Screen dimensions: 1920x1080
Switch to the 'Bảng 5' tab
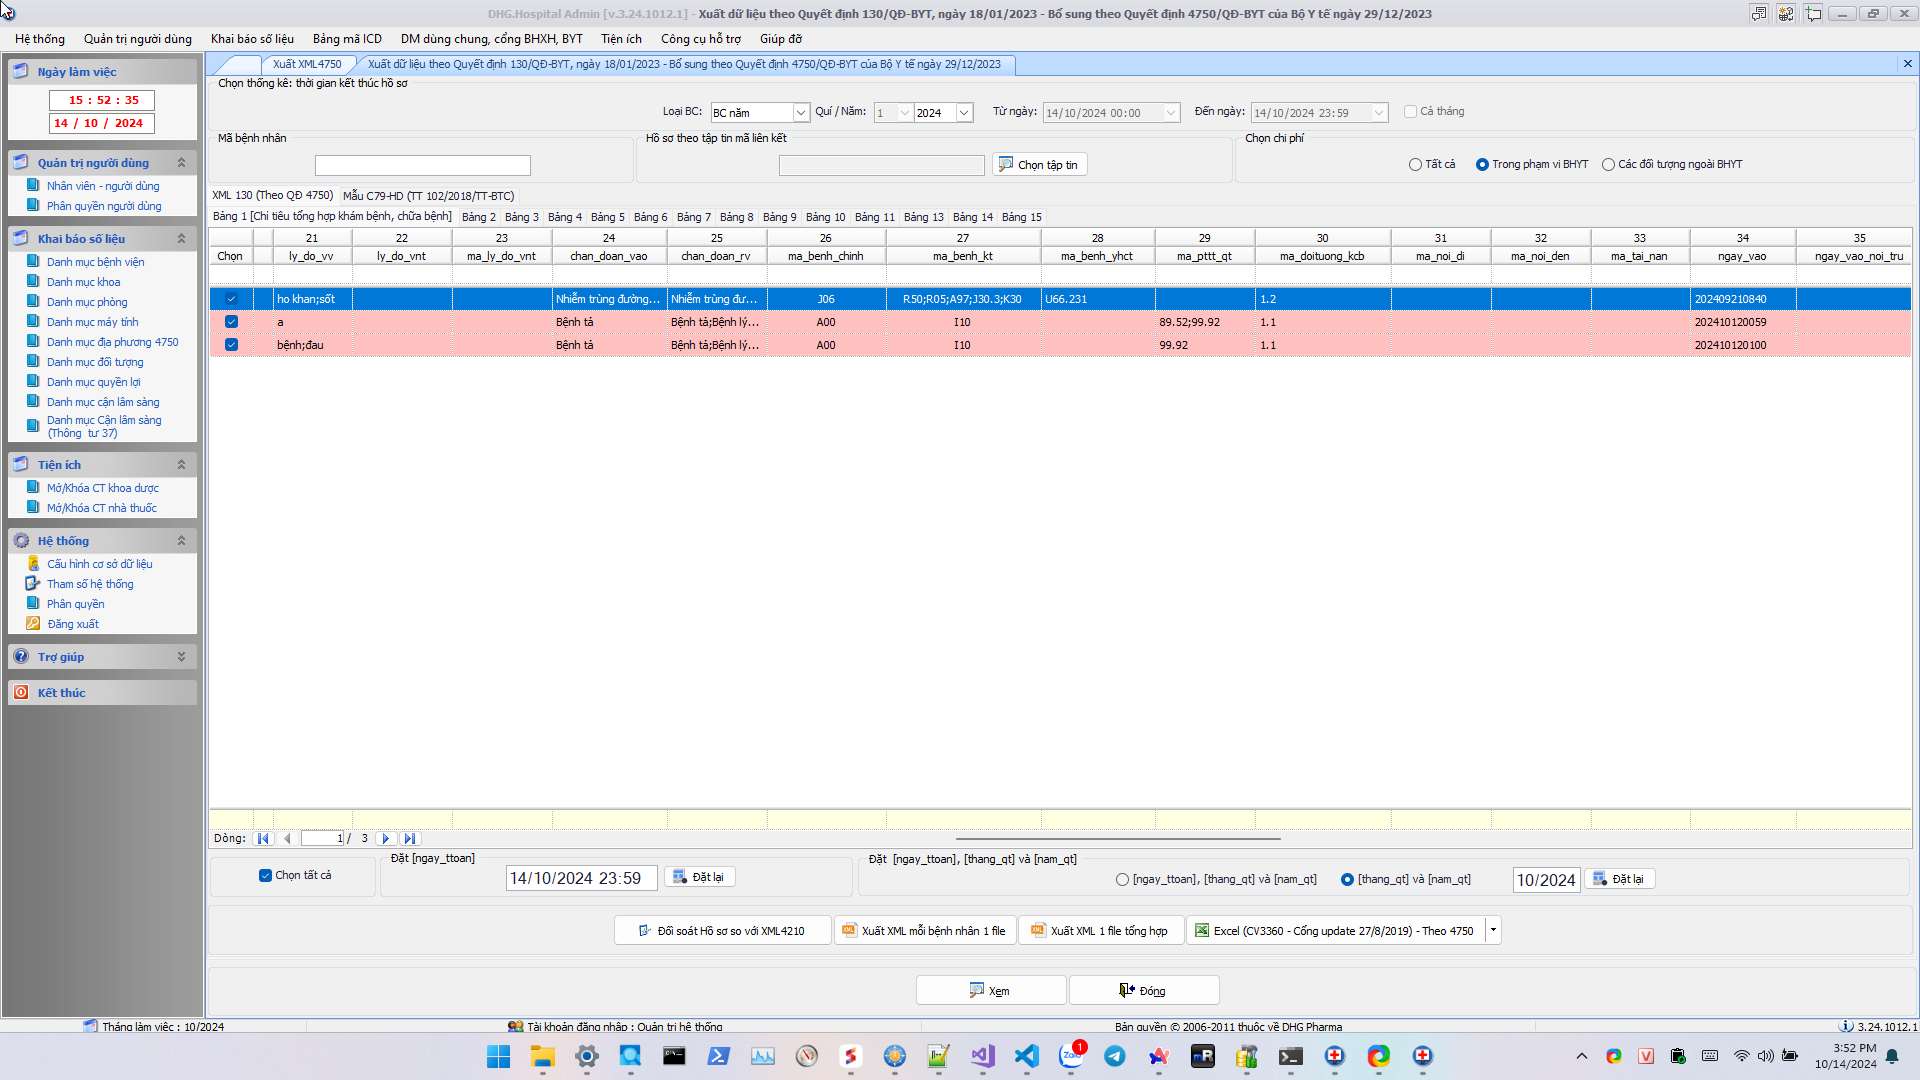(x=607, y=217)
